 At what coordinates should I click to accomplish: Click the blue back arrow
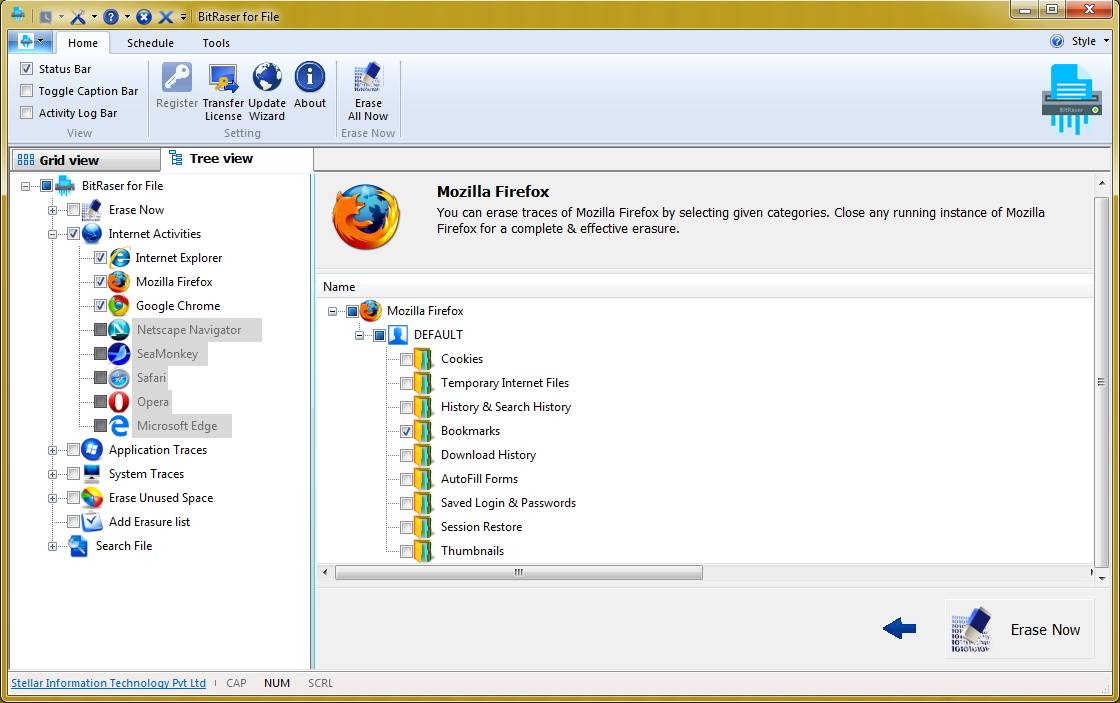[899, 629]
